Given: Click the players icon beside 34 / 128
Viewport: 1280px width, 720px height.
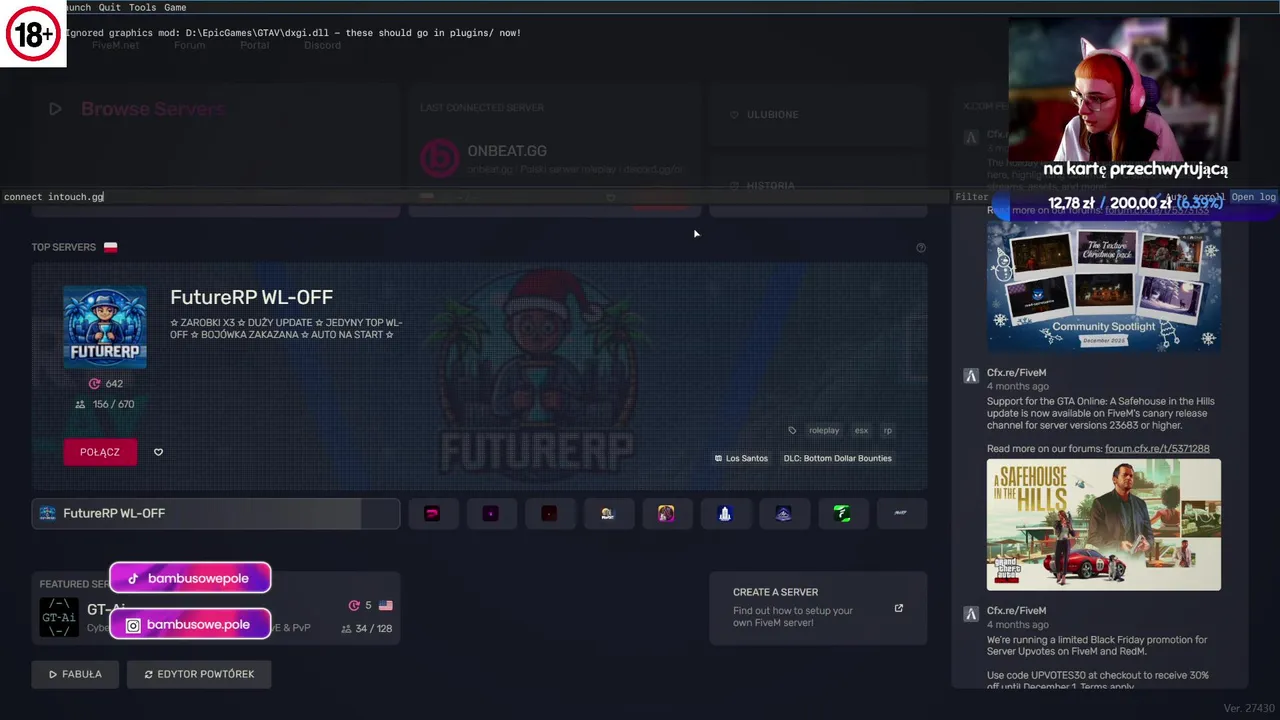Looking at the screenshot, I should 346,628.
